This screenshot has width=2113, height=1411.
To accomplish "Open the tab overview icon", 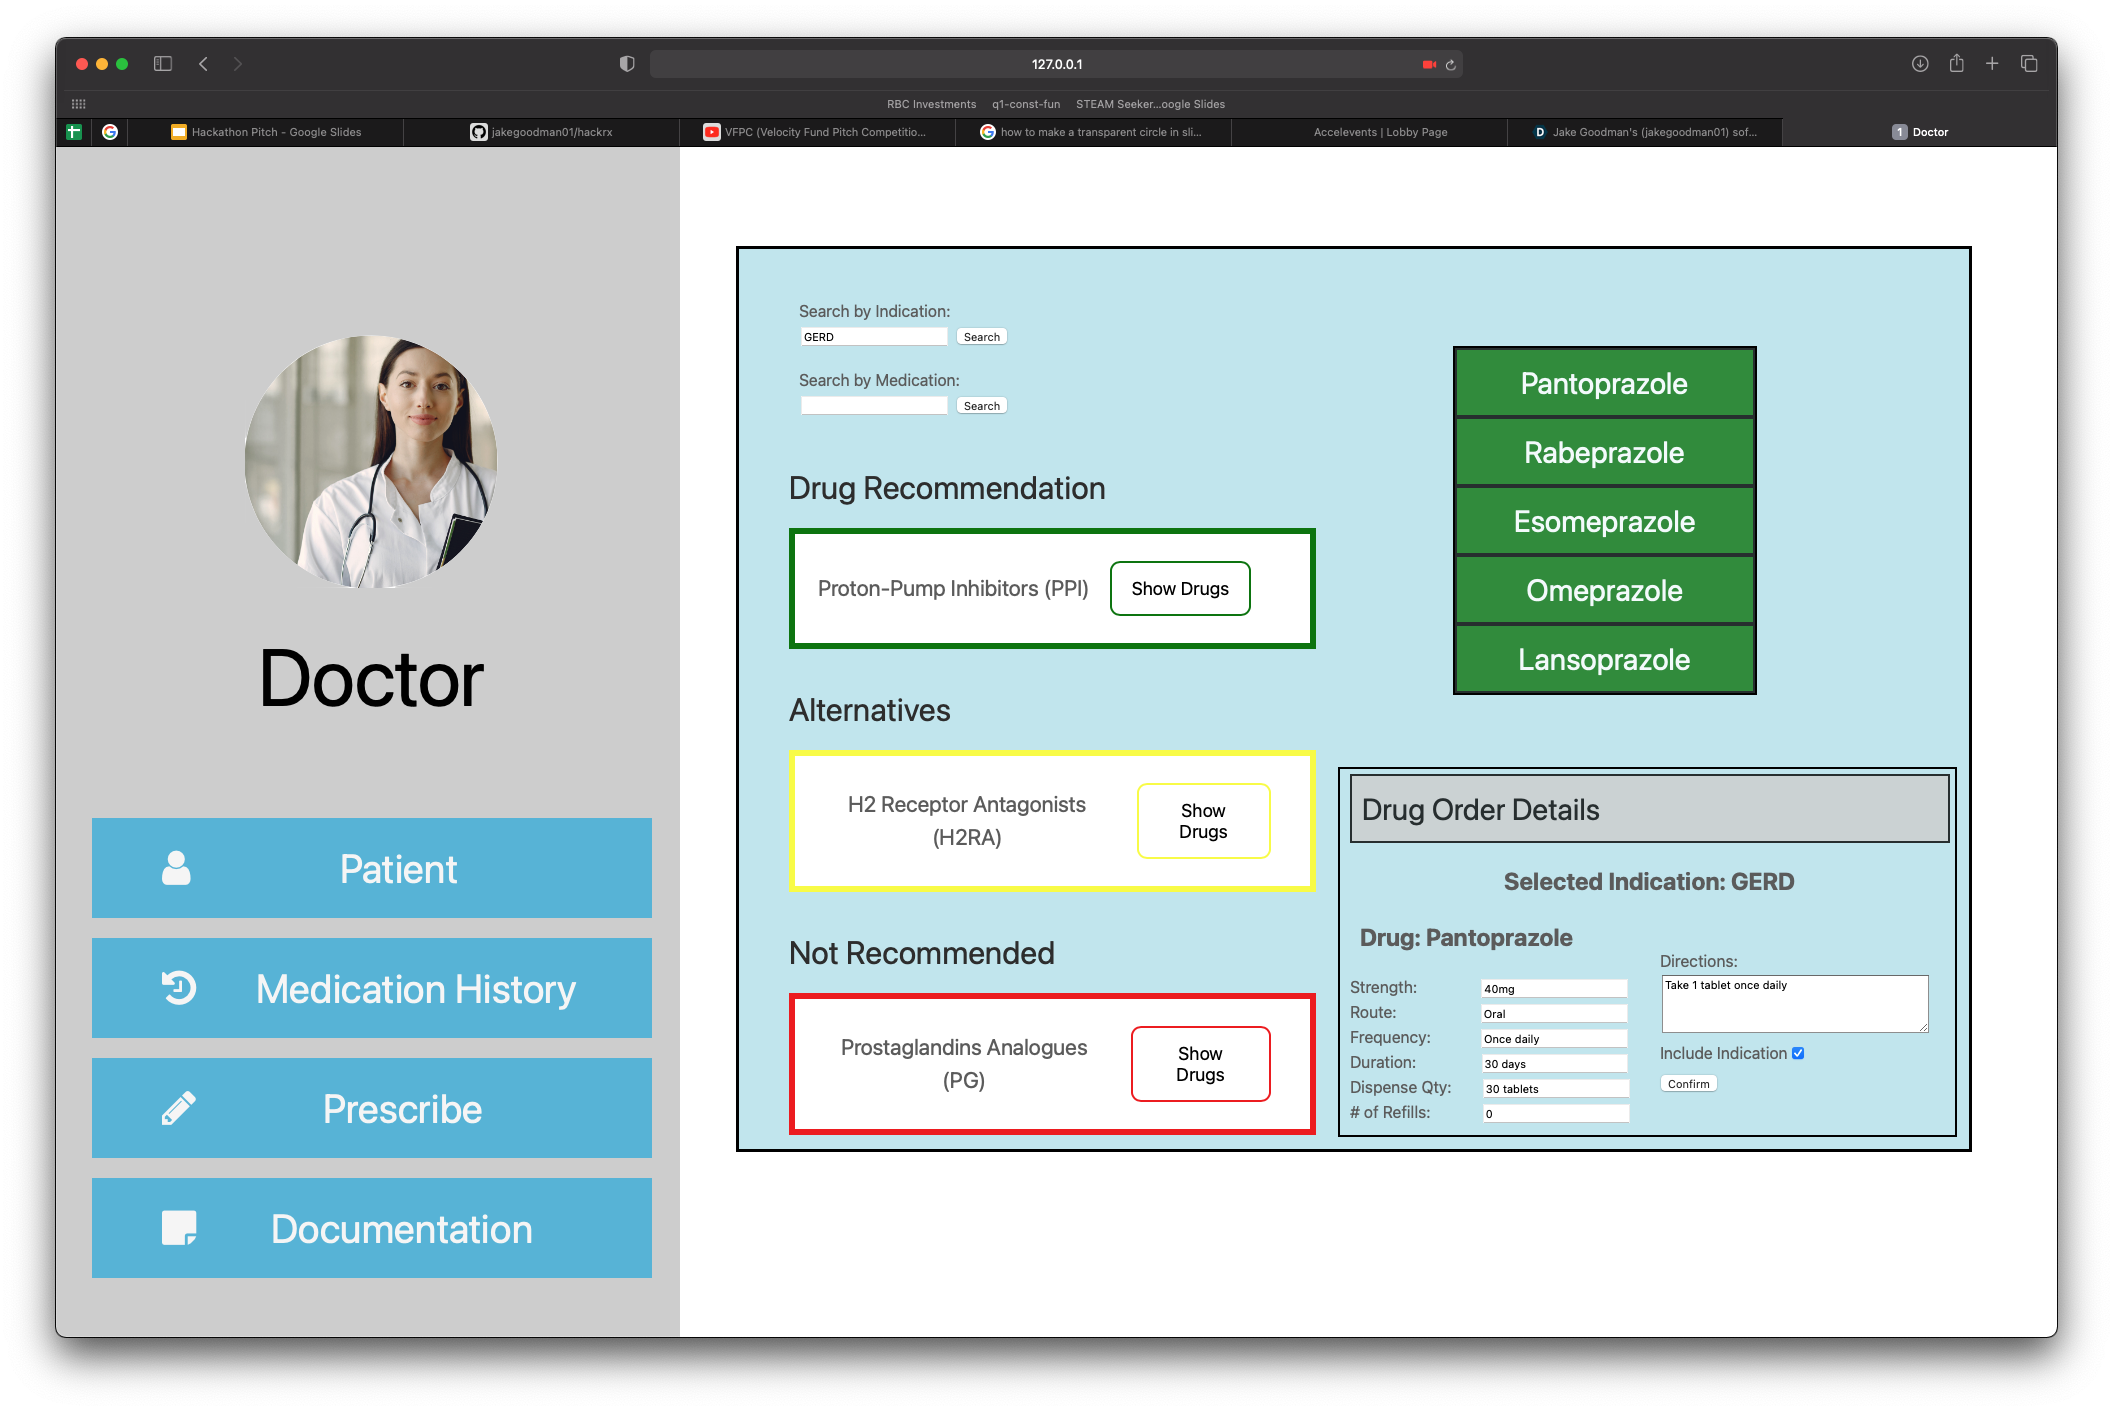I will 2029,64.
